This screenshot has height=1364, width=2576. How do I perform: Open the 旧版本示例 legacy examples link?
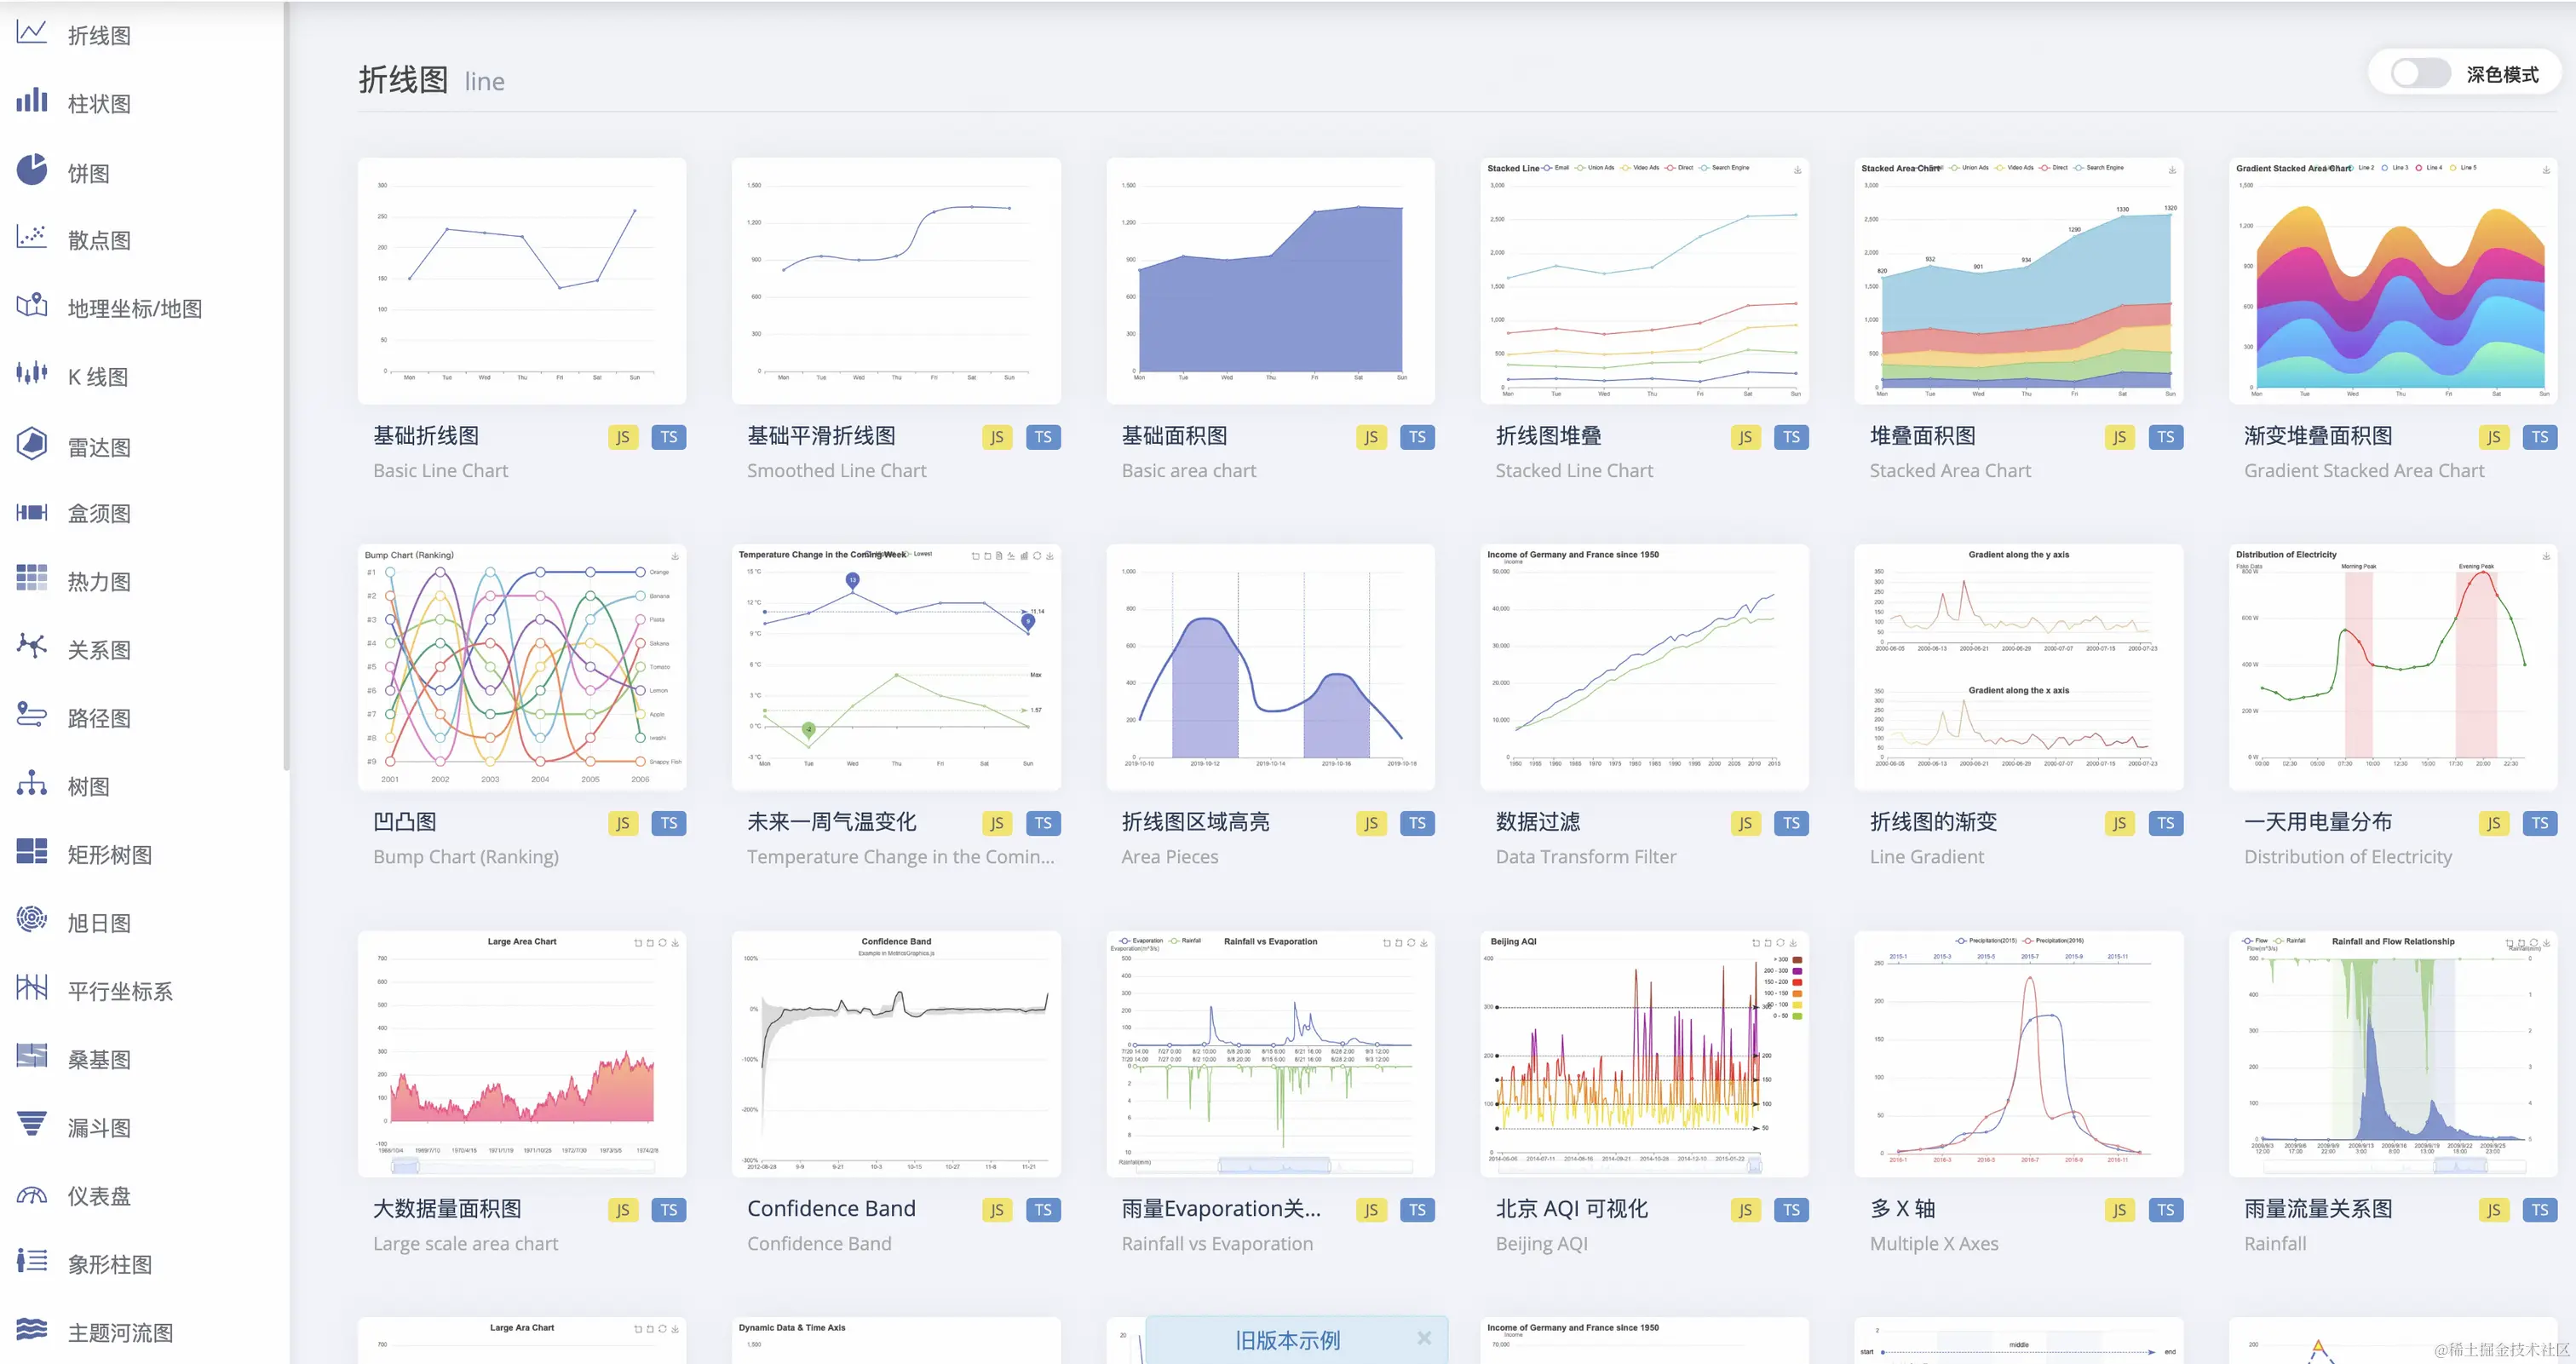tap(1287, 1340)
